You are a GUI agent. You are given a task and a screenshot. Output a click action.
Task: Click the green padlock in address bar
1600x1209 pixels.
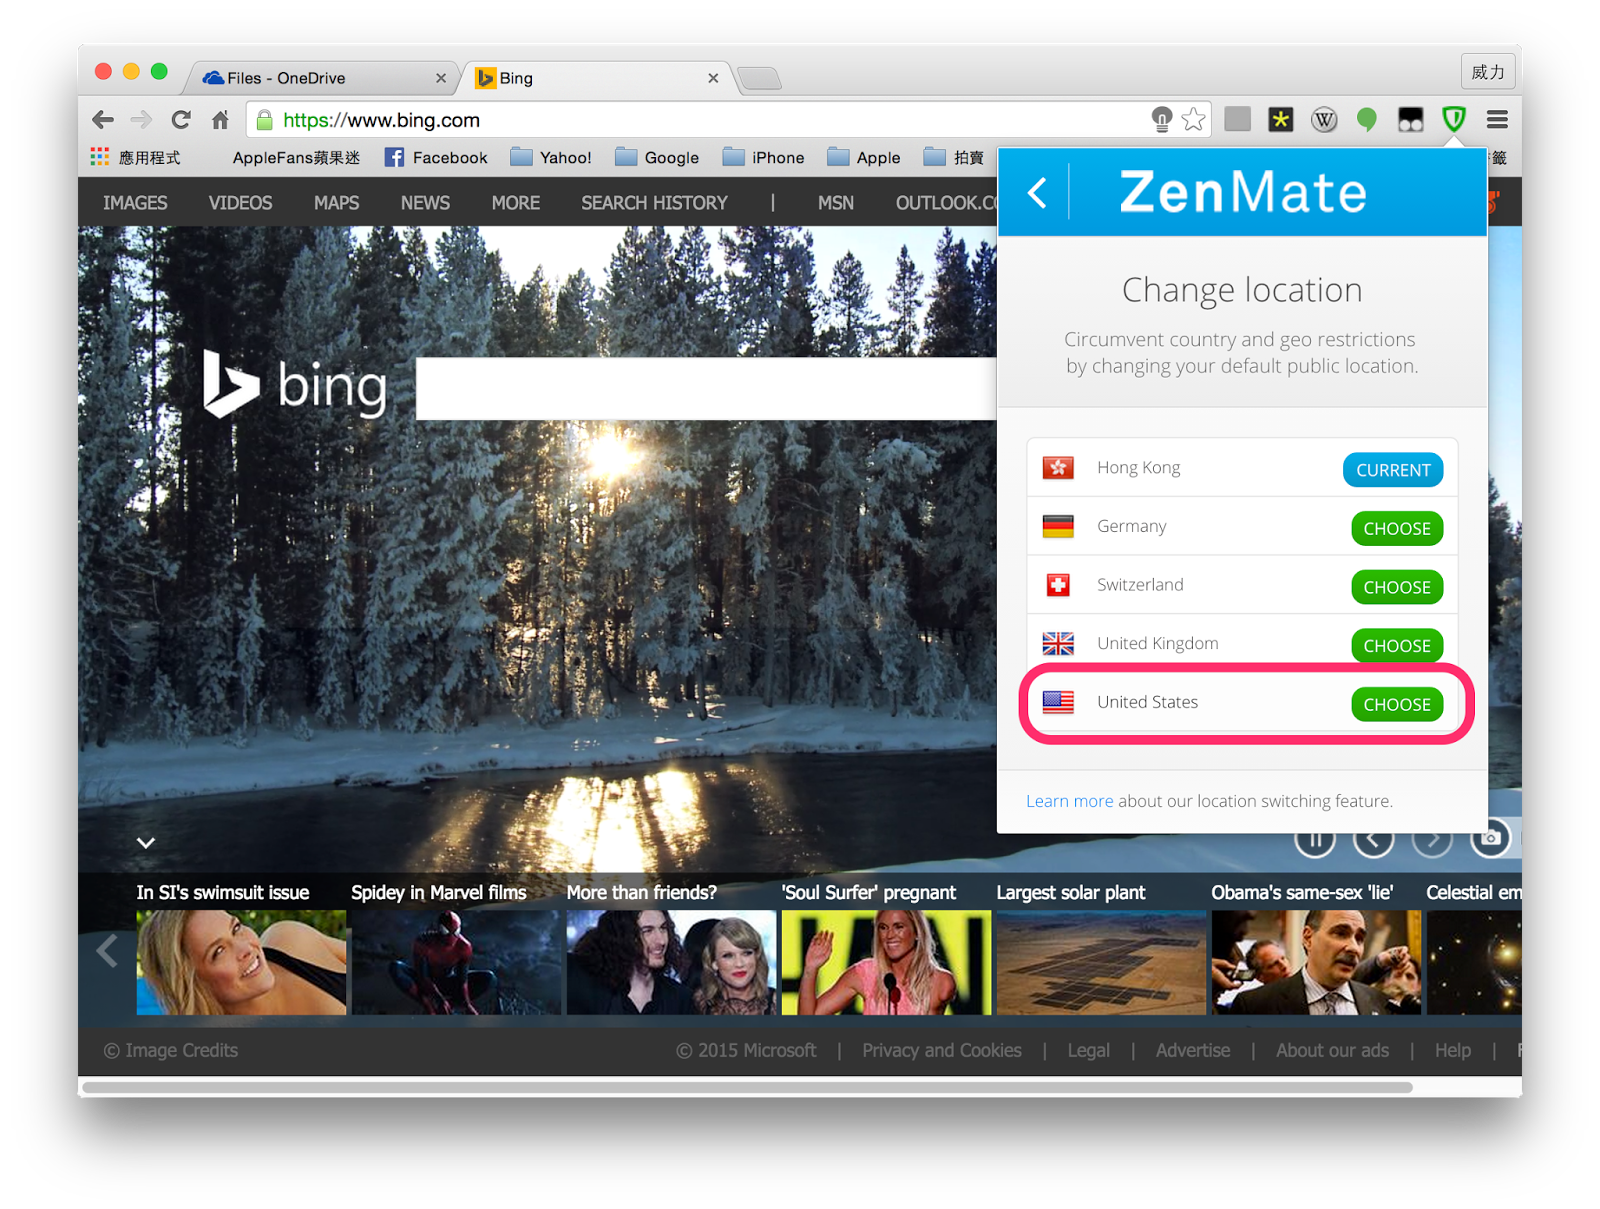(265, 120)
